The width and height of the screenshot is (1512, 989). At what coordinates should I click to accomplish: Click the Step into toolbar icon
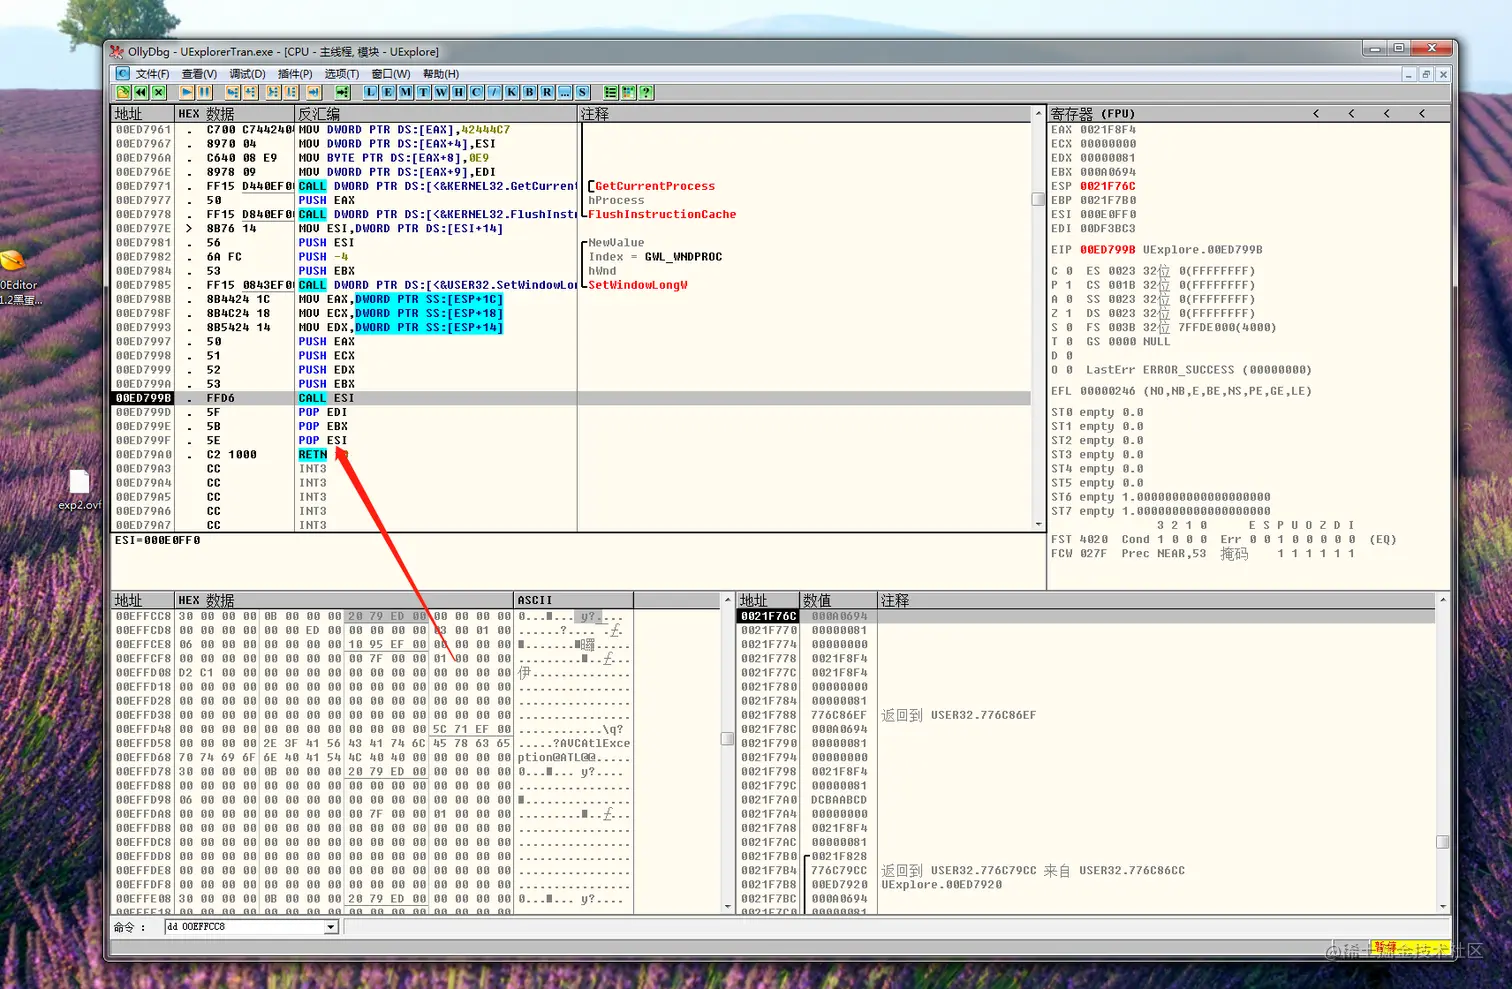[x=233, y=92]
